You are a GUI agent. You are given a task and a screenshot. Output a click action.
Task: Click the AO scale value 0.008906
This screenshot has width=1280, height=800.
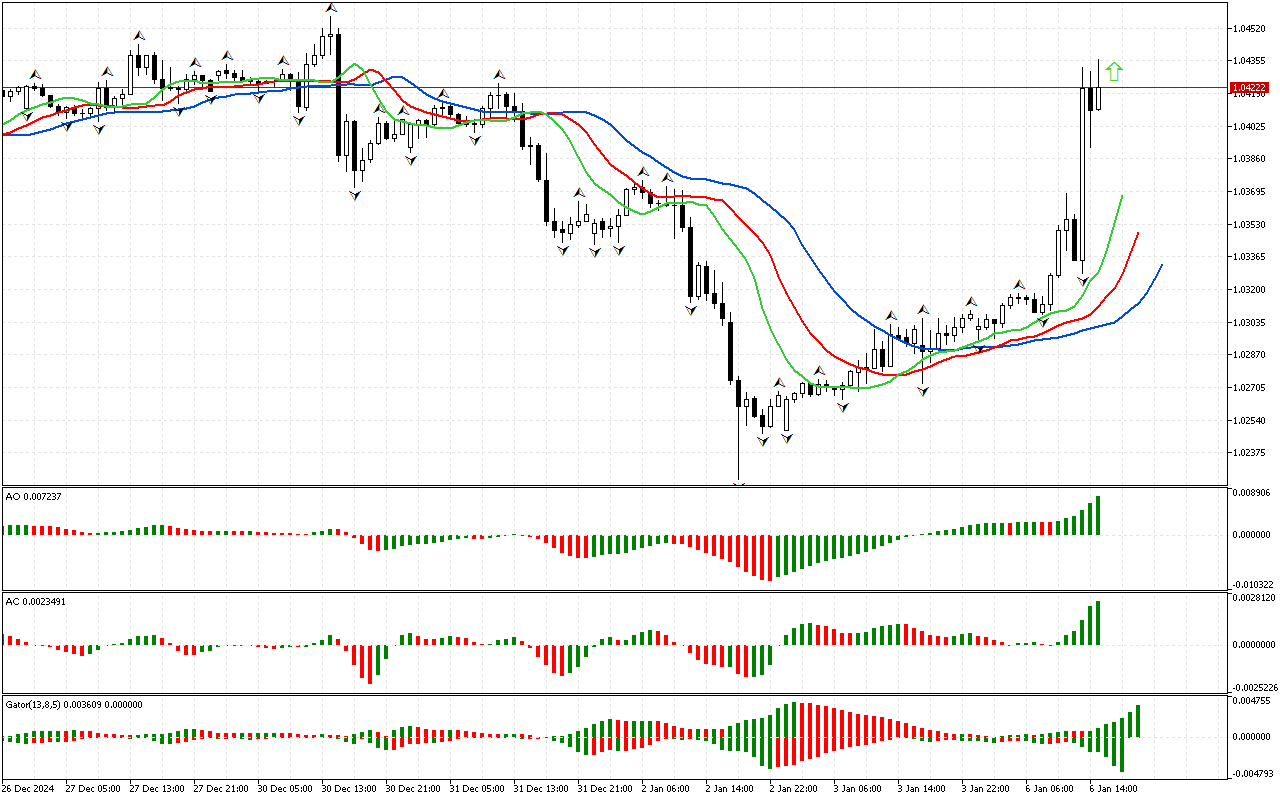click(1254, 494)
